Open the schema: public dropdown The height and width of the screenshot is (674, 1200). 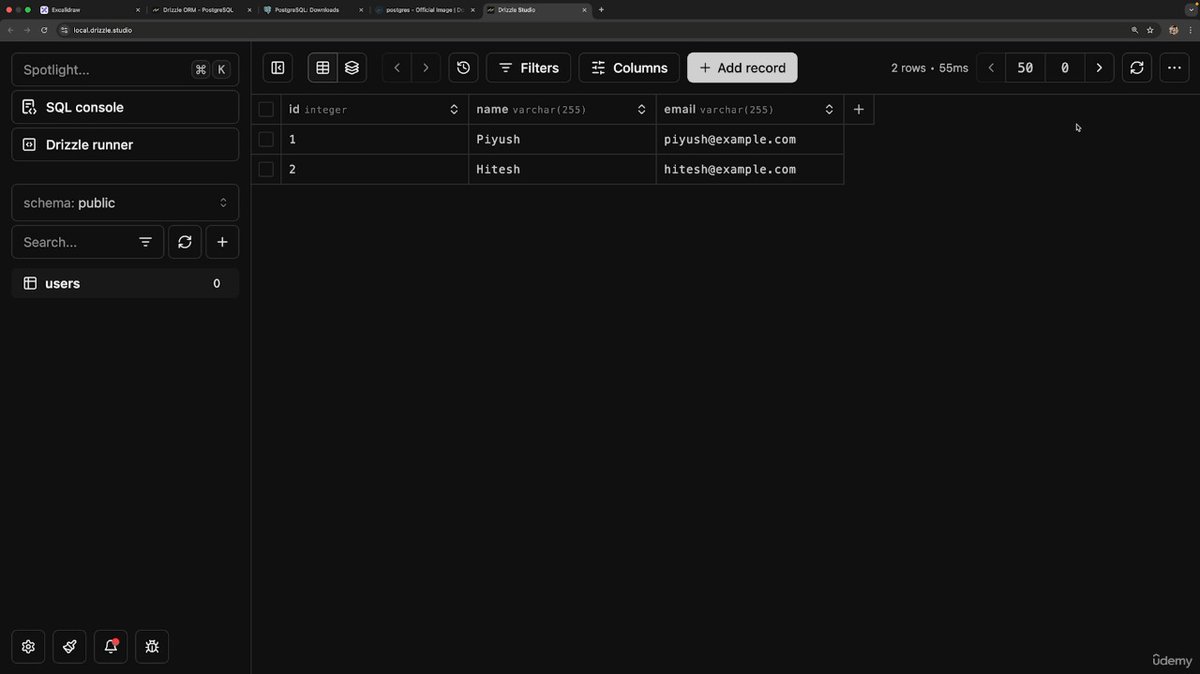(x=125, y=202)
